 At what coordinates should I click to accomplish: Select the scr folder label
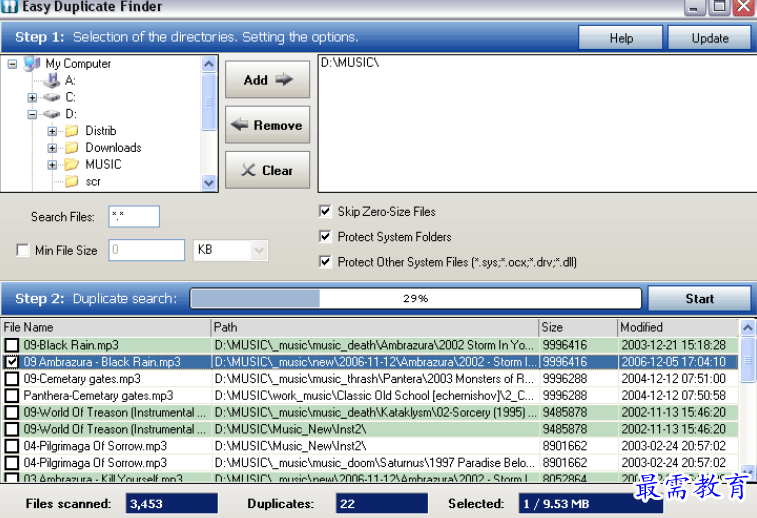click(x=93, y=182)
